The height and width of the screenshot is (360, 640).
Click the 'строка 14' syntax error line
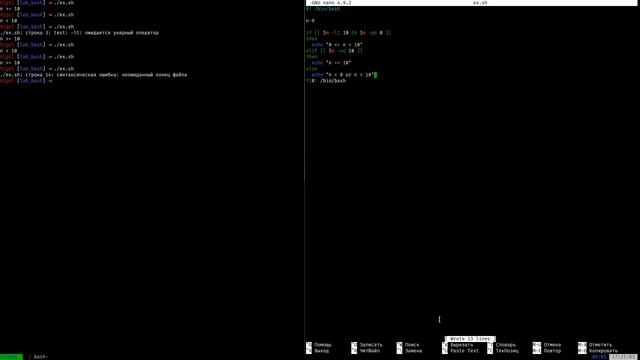point(93,75)
